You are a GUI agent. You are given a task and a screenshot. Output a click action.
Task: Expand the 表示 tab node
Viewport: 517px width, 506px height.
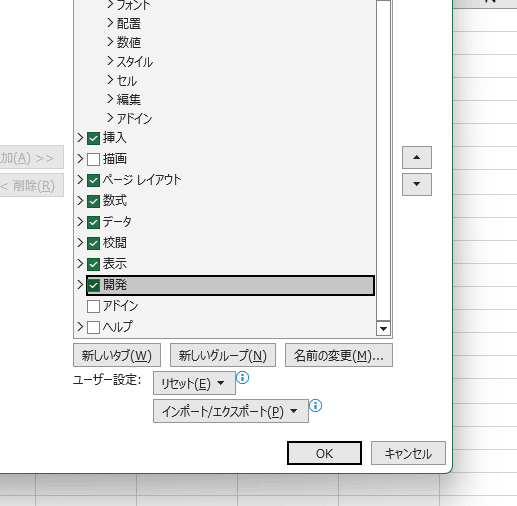[80, 264]
